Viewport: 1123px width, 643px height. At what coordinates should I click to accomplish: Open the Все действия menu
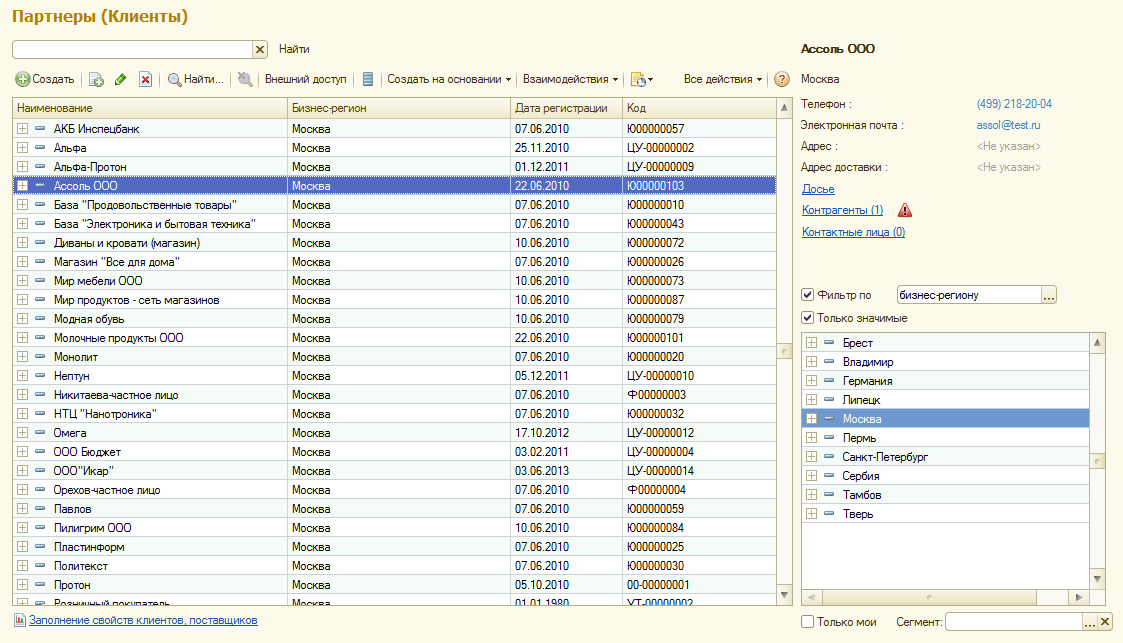723,79
